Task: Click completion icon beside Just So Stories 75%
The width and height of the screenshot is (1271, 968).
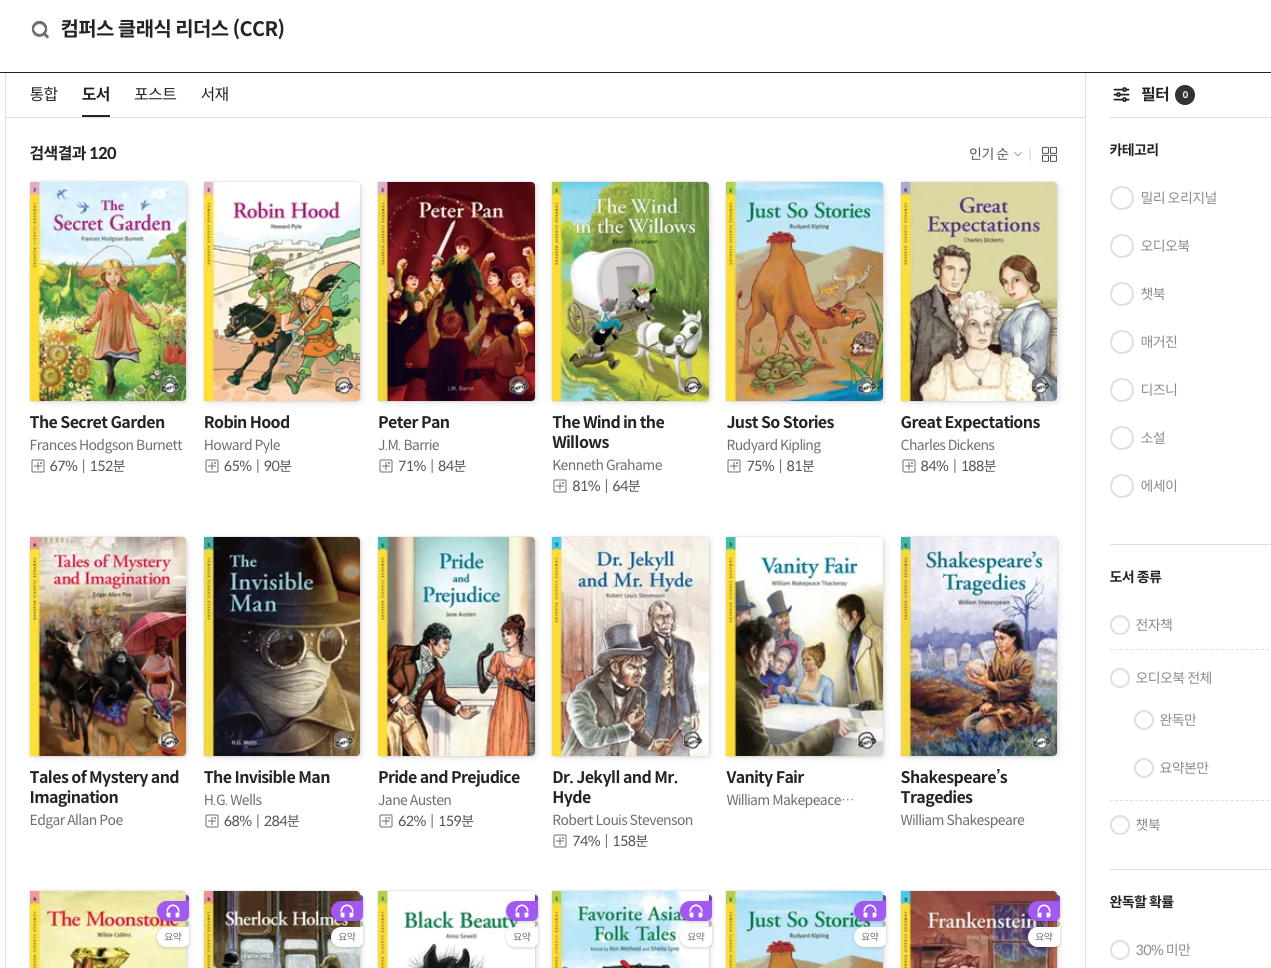Action: 734,466
